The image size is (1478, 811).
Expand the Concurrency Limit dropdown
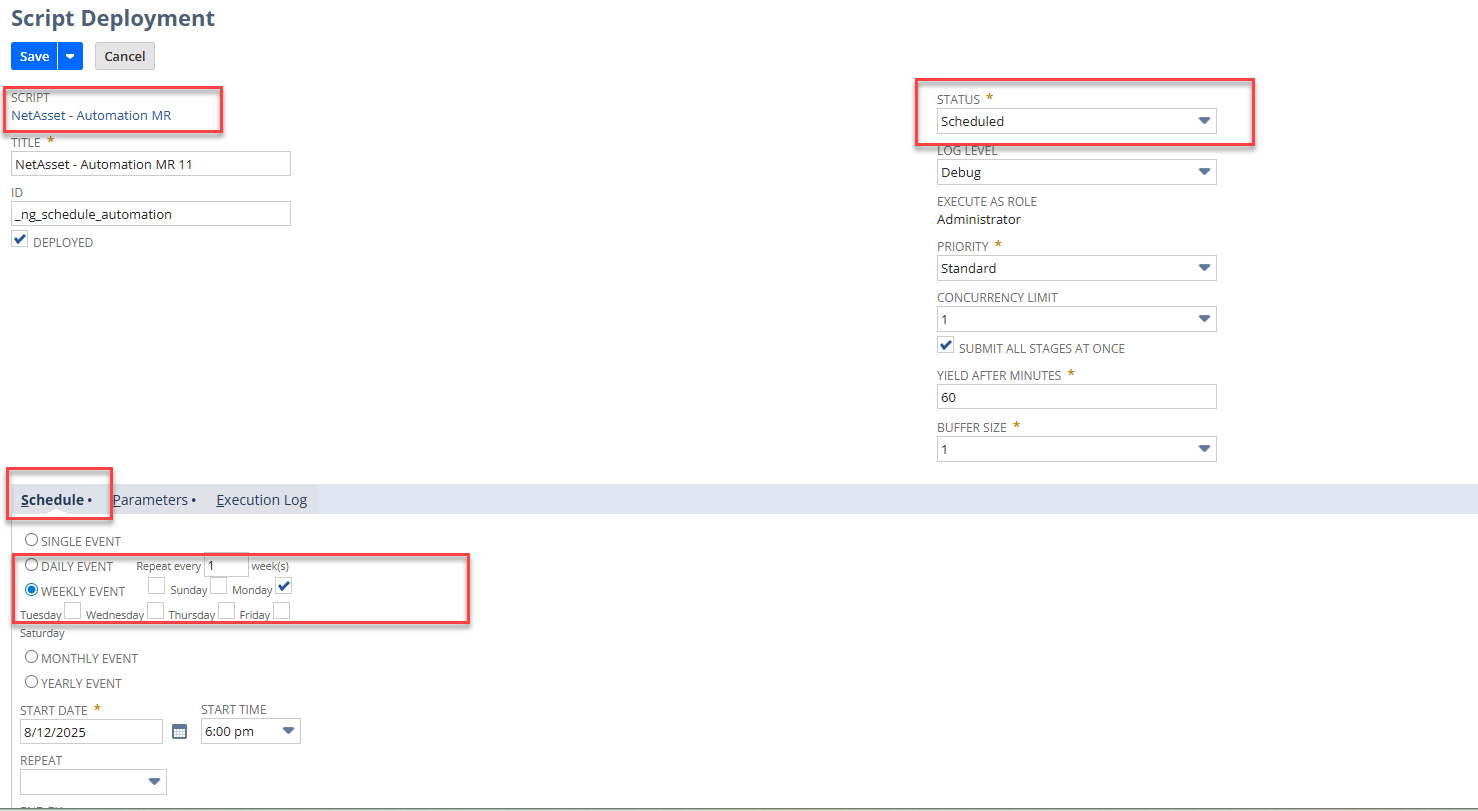tap(1076, 319)
